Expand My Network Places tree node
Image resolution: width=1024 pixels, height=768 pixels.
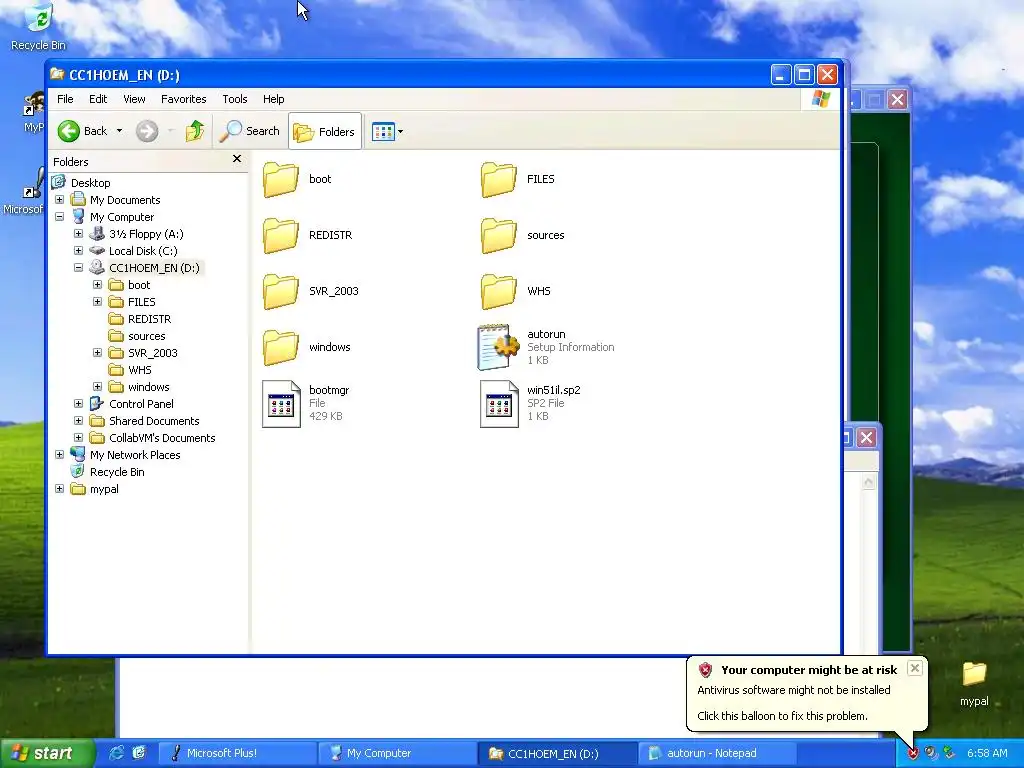tap(59, 455)
